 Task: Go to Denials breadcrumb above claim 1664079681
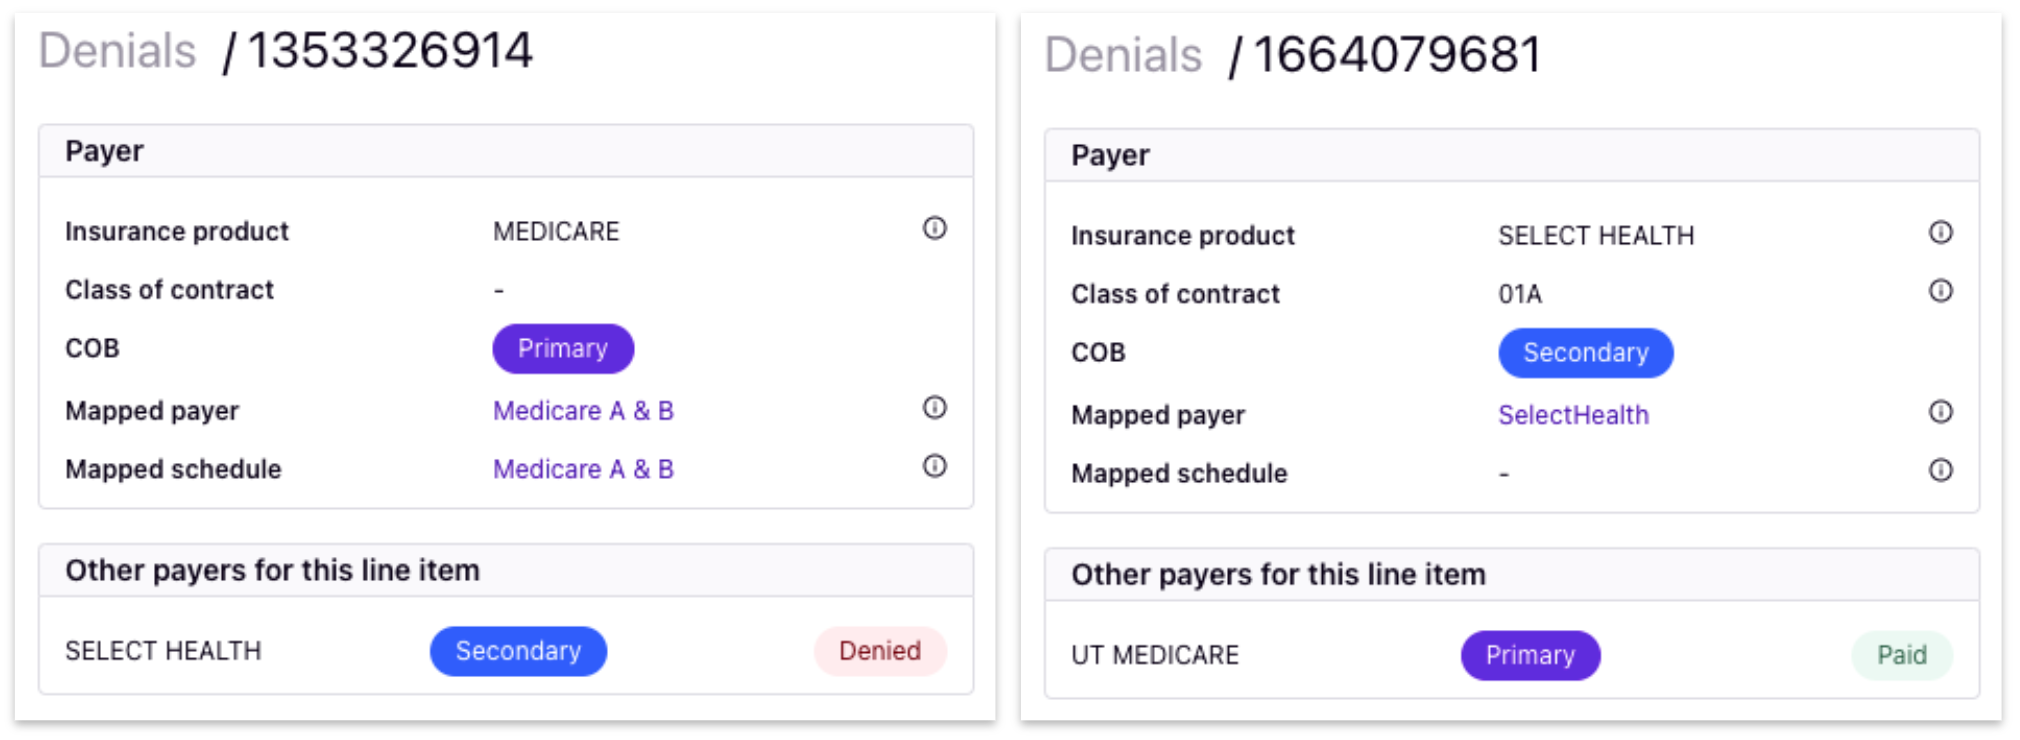tap(1123, 55)
